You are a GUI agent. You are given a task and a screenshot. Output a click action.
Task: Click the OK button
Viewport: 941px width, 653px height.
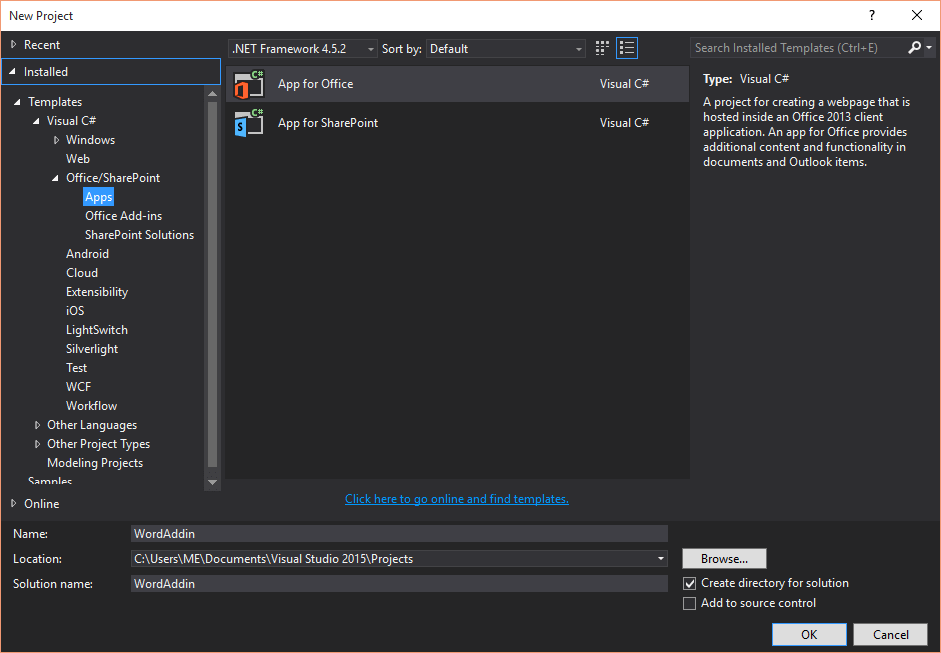tap(809, 634)
